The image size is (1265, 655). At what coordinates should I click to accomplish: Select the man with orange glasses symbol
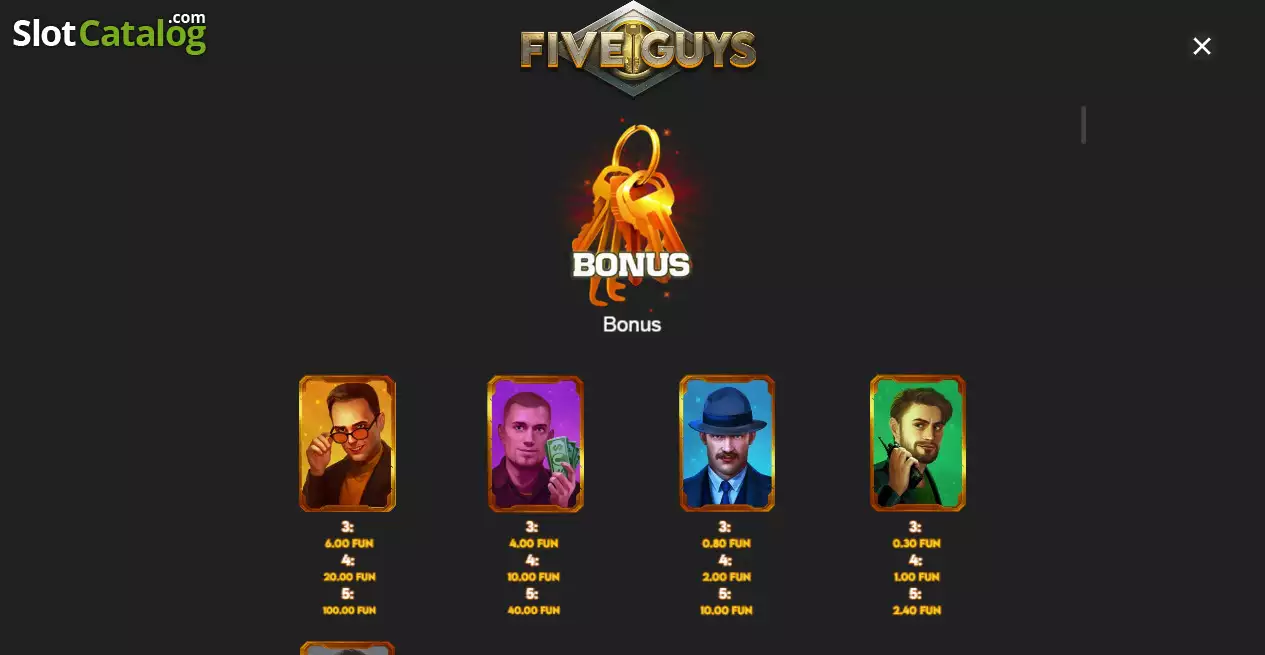pos(347,444)
